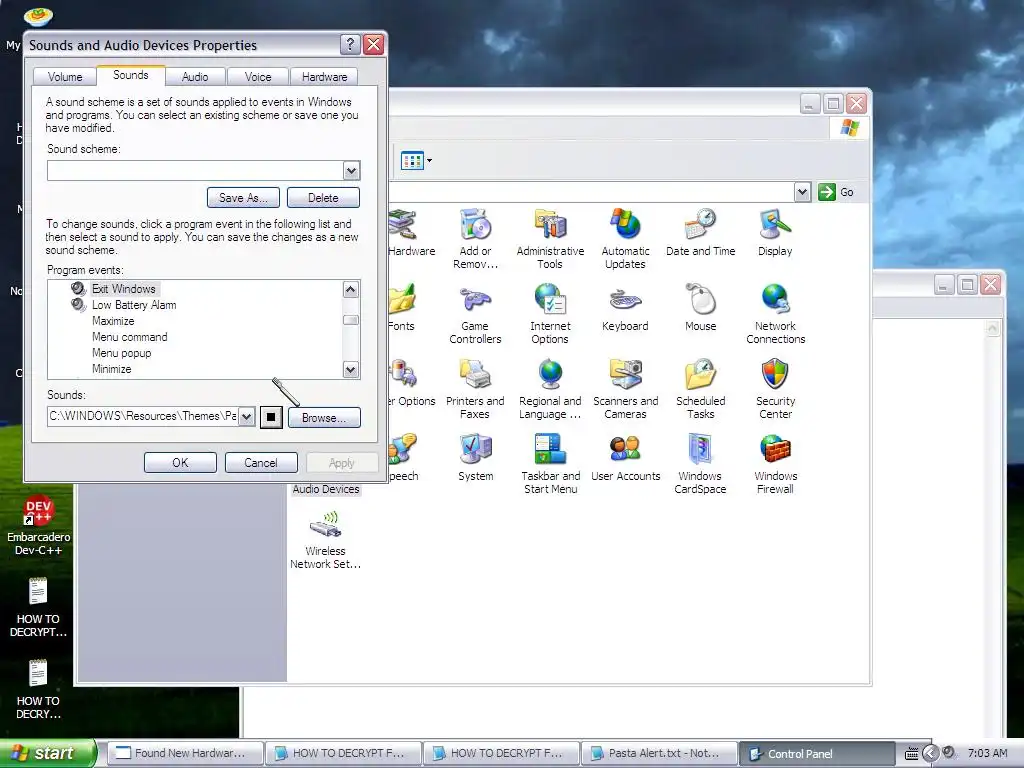Select first HOW TO DECRYPT desktop file

point(38,607)
